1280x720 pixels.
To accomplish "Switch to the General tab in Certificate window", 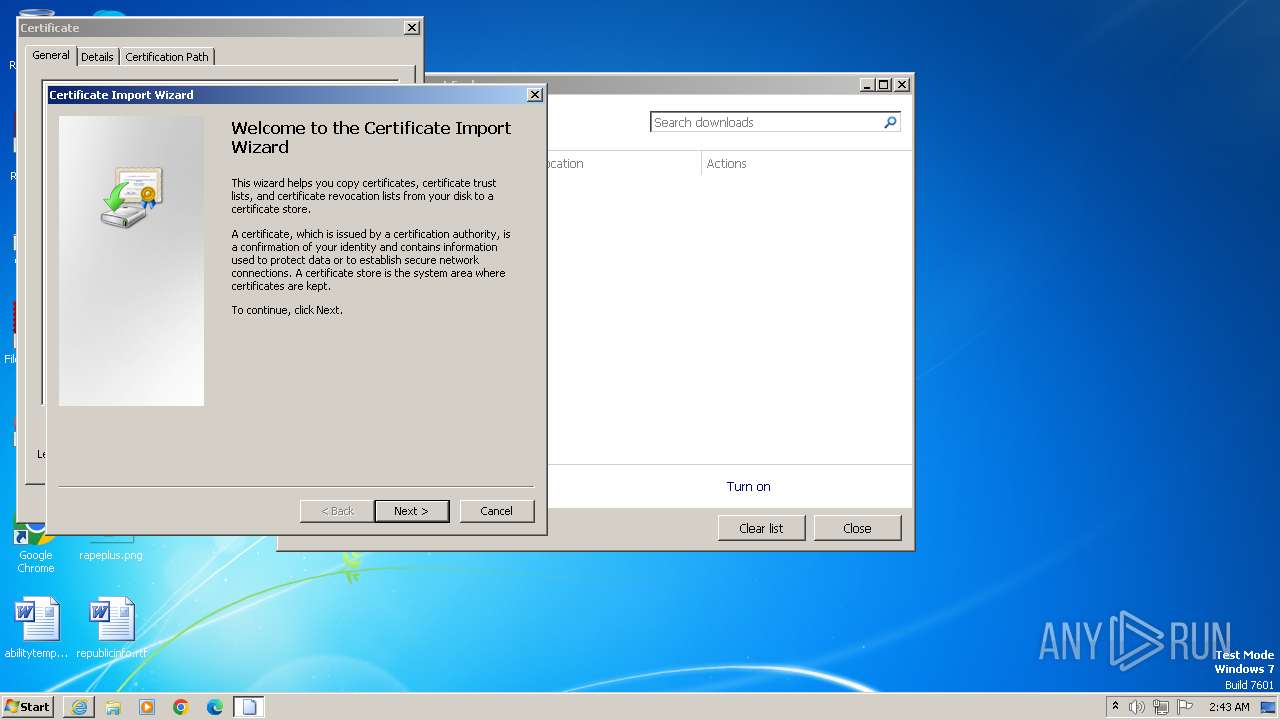I will point(51,56).
